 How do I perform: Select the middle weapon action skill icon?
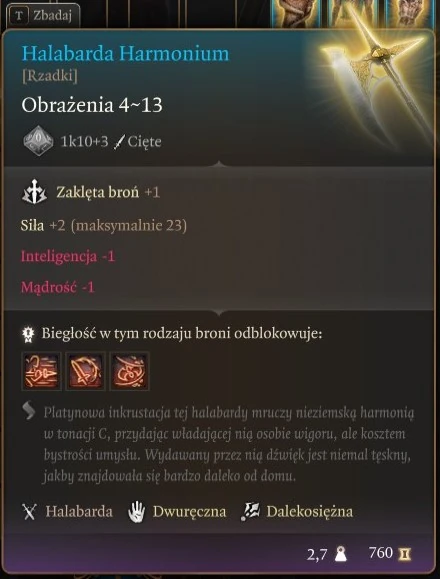(86, 371)
